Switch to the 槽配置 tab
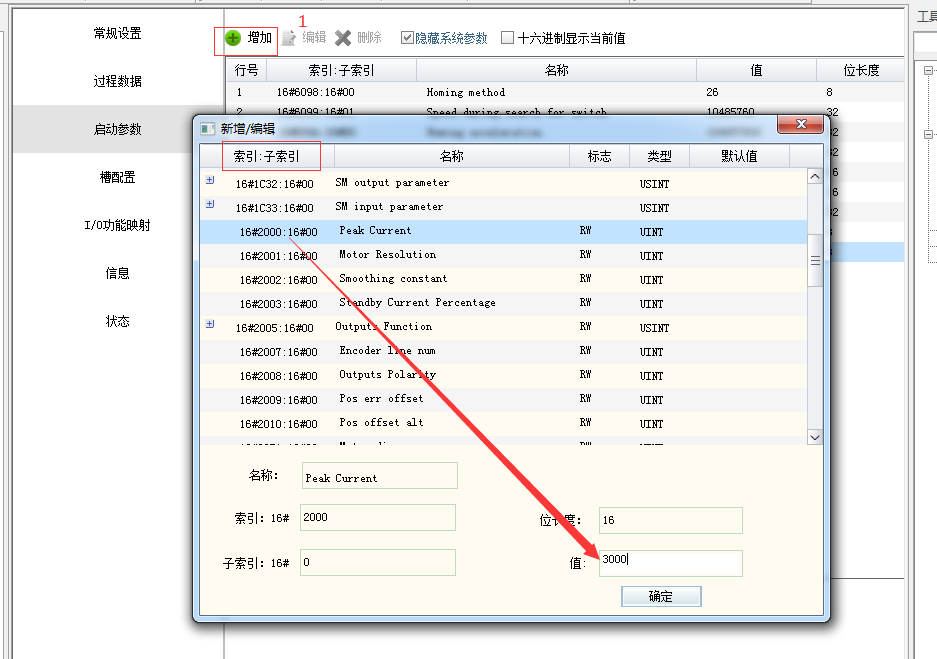This screenshot has height=659, width=937. [118, 177]
